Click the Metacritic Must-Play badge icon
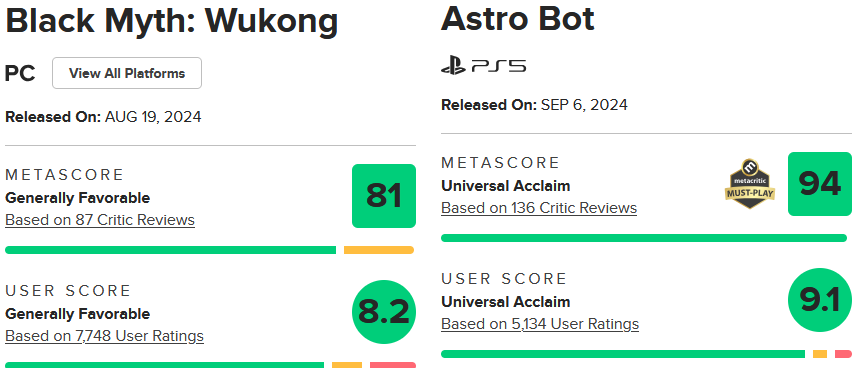 point(750,184)
